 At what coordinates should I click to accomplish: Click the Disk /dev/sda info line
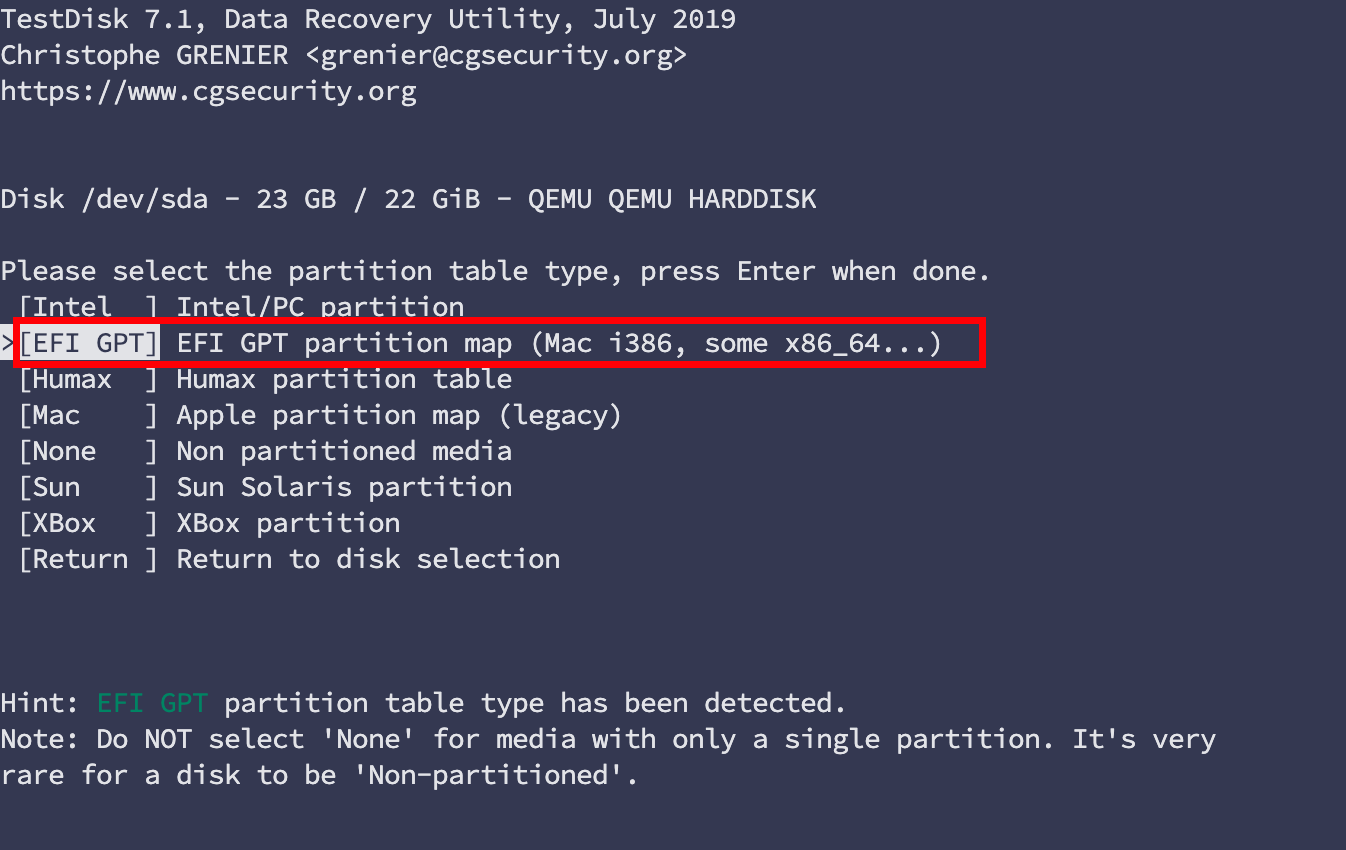(x=408, y=199)
